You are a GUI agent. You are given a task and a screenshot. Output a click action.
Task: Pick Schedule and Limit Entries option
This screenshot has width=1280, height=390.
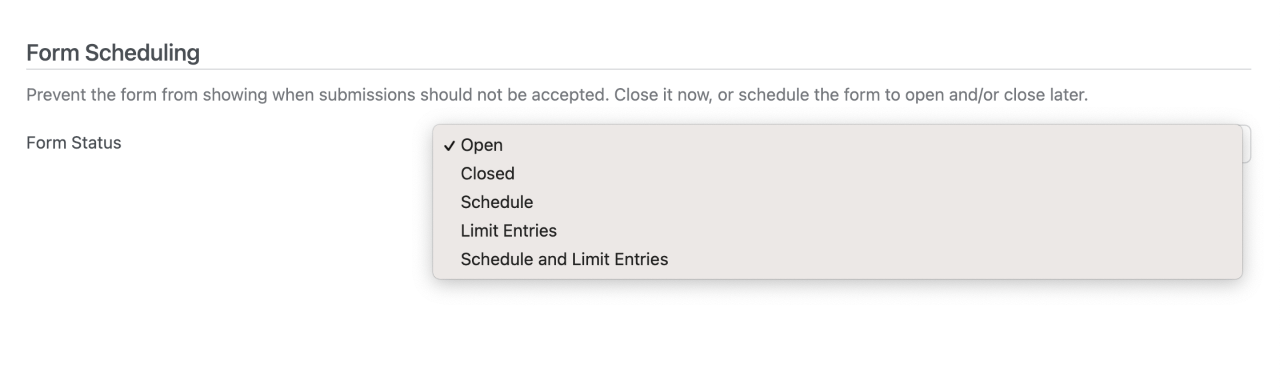pos(837,259)
